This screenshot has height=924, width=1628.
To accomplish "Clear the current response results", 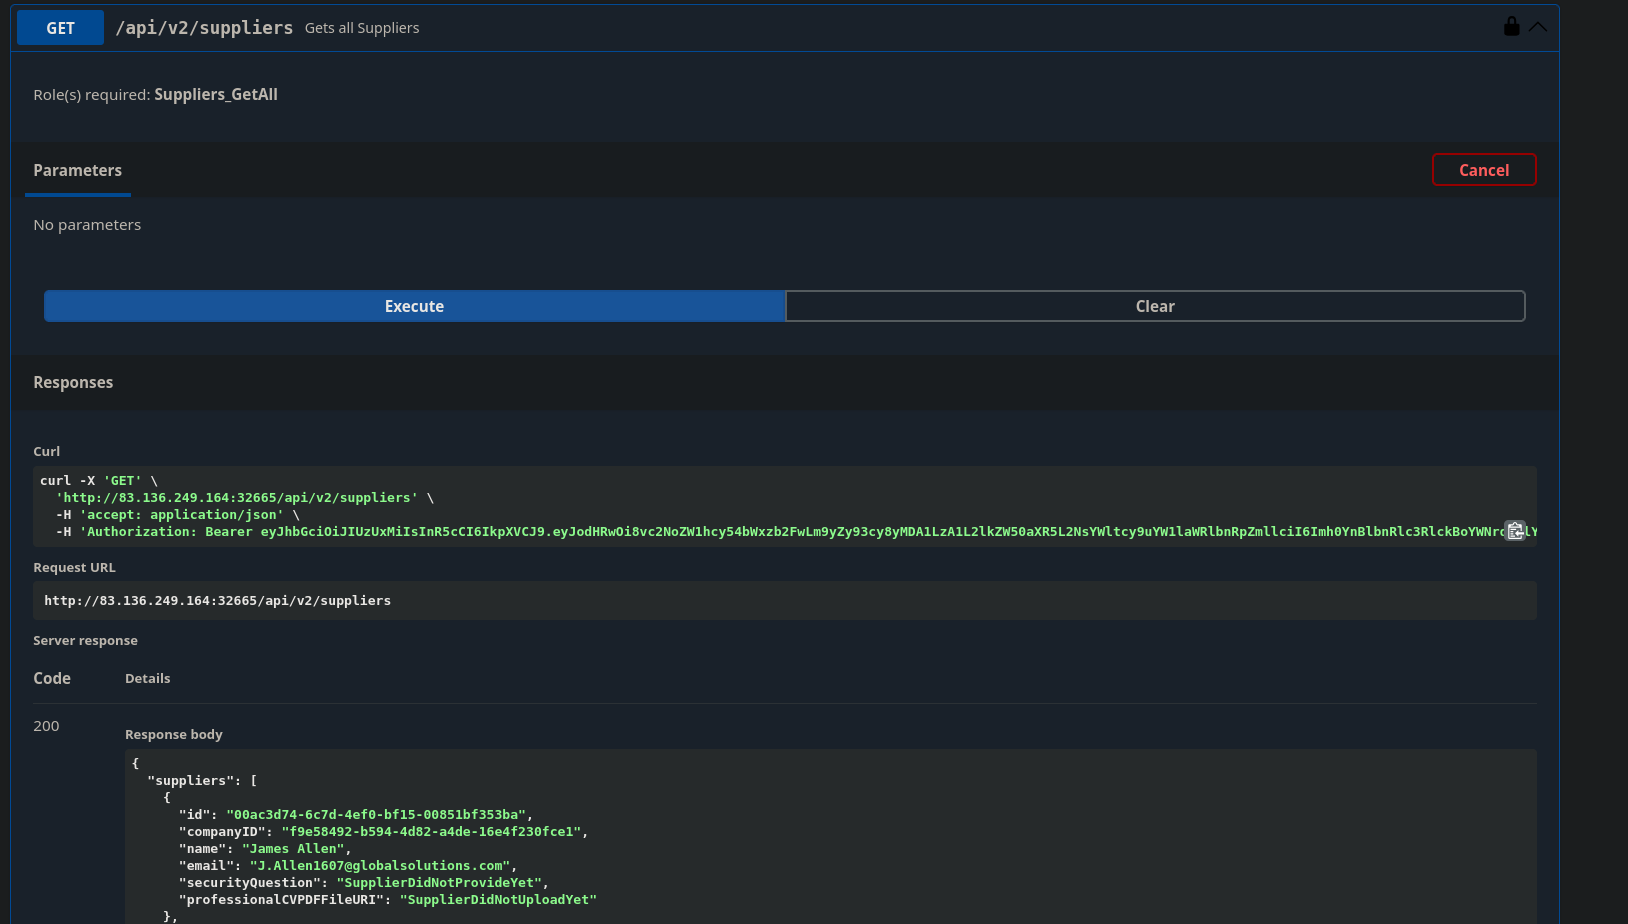I will click(x=1154, y=306).
